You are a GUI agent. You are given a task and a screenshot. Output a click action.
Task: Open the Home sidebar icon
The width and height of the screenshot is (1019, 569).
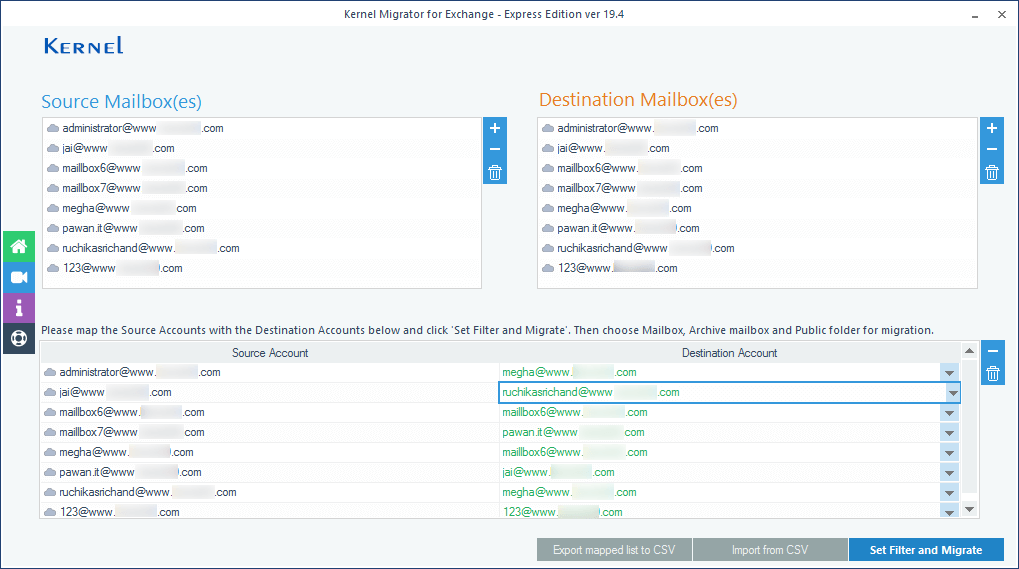click(x=19, y=247)
